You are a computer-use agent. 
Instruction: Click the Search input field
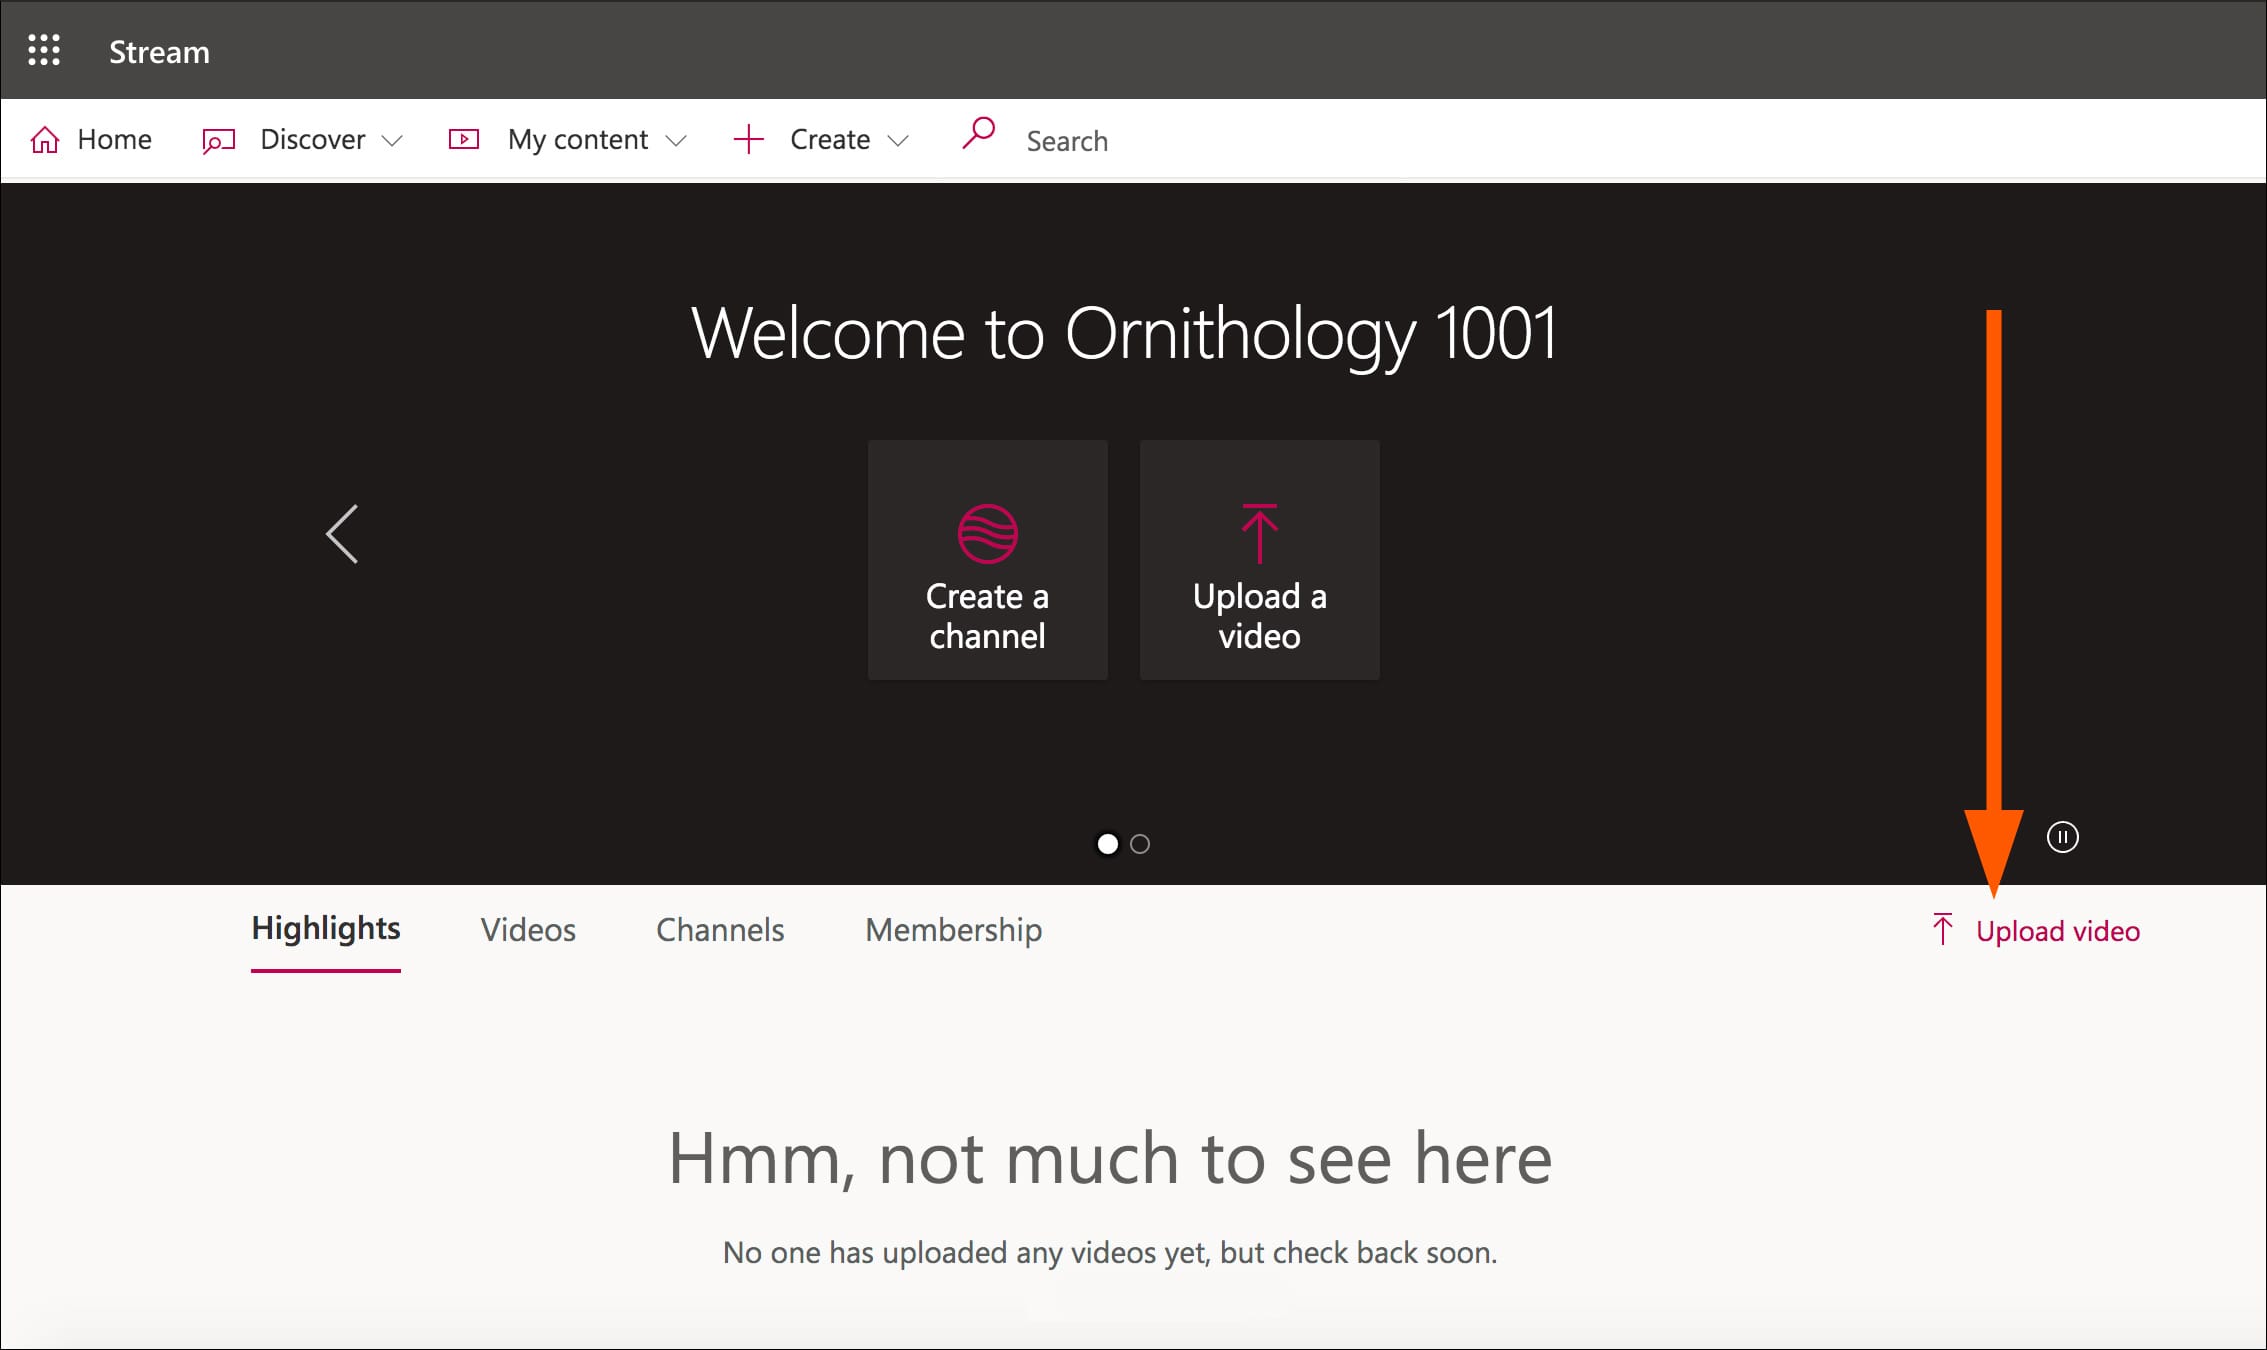1066,141
